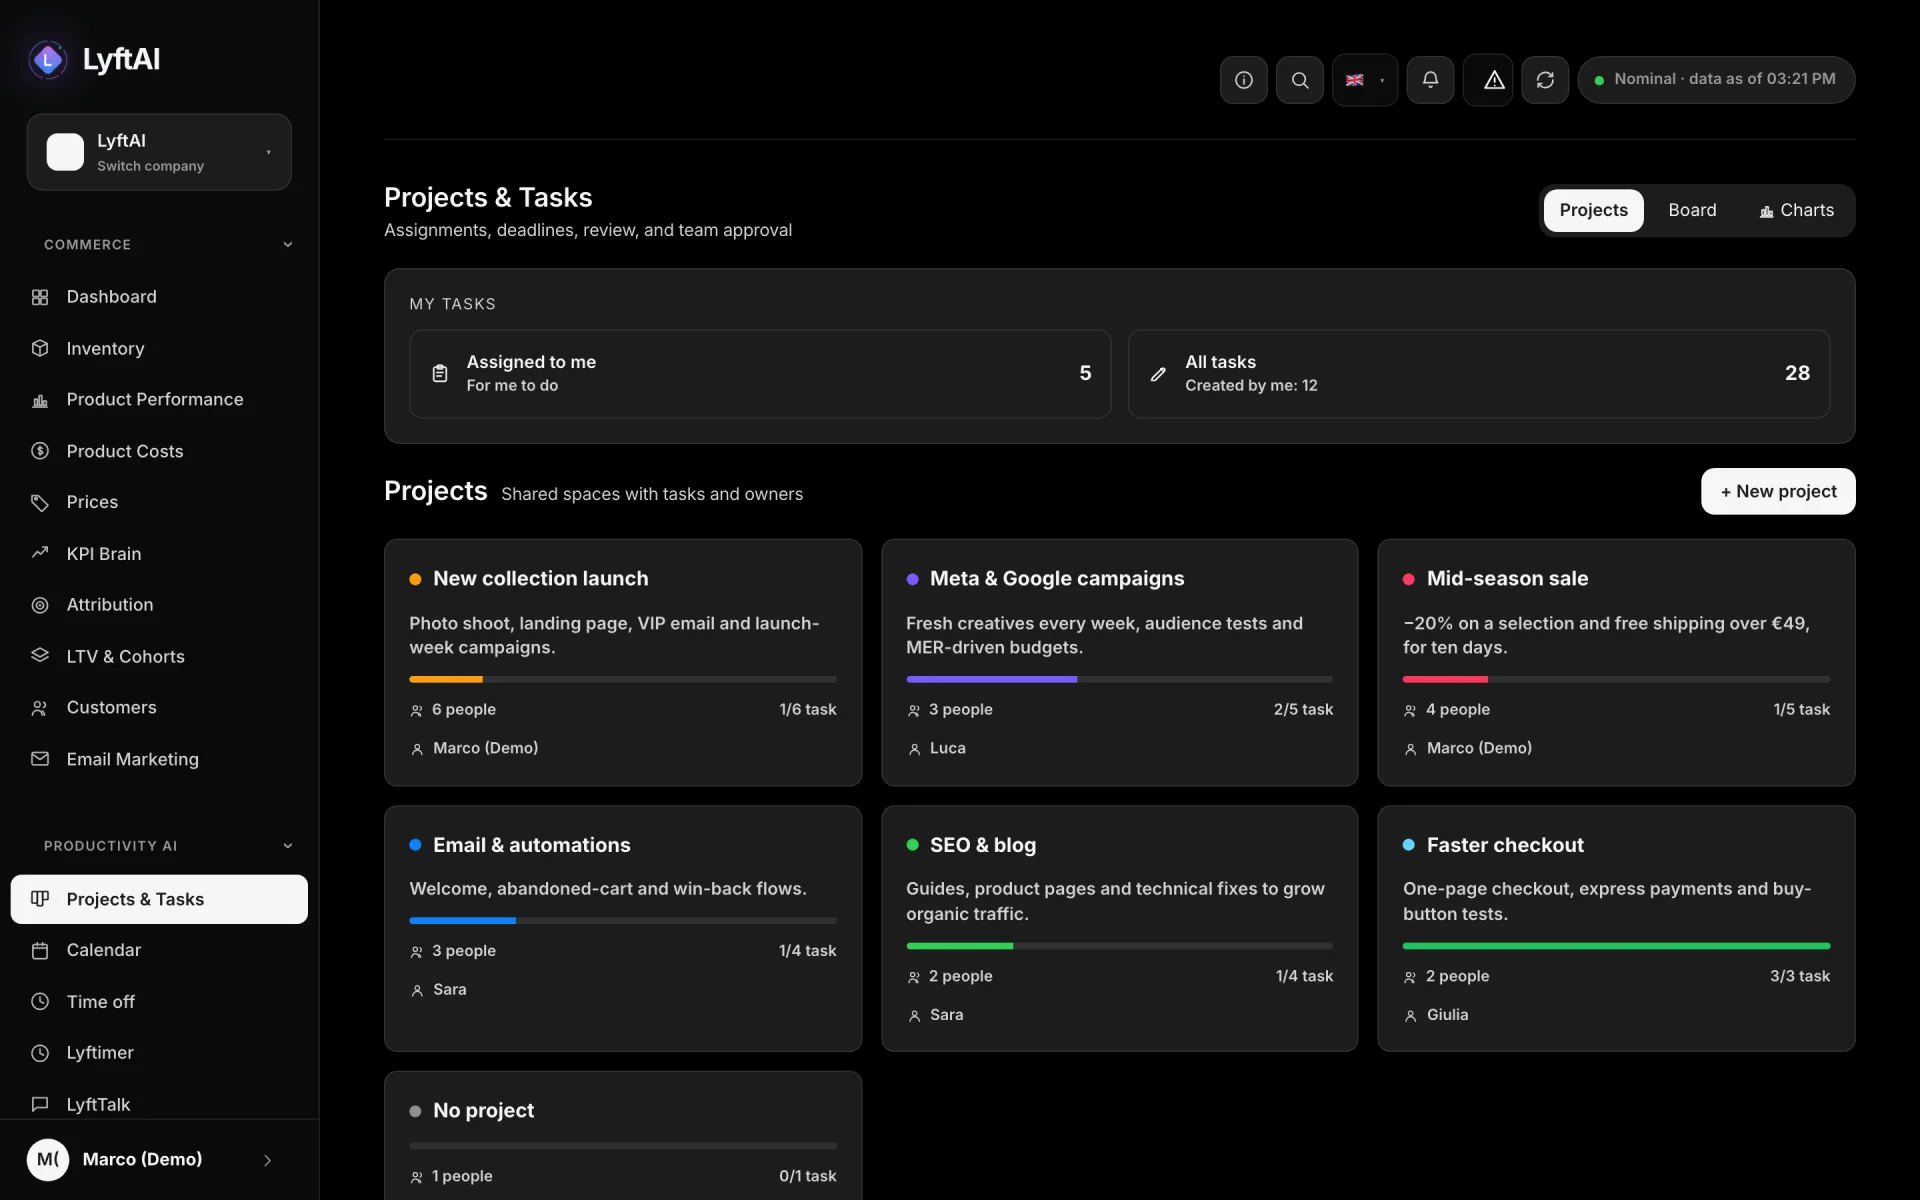Click the + New project button

coord(1778,492)
